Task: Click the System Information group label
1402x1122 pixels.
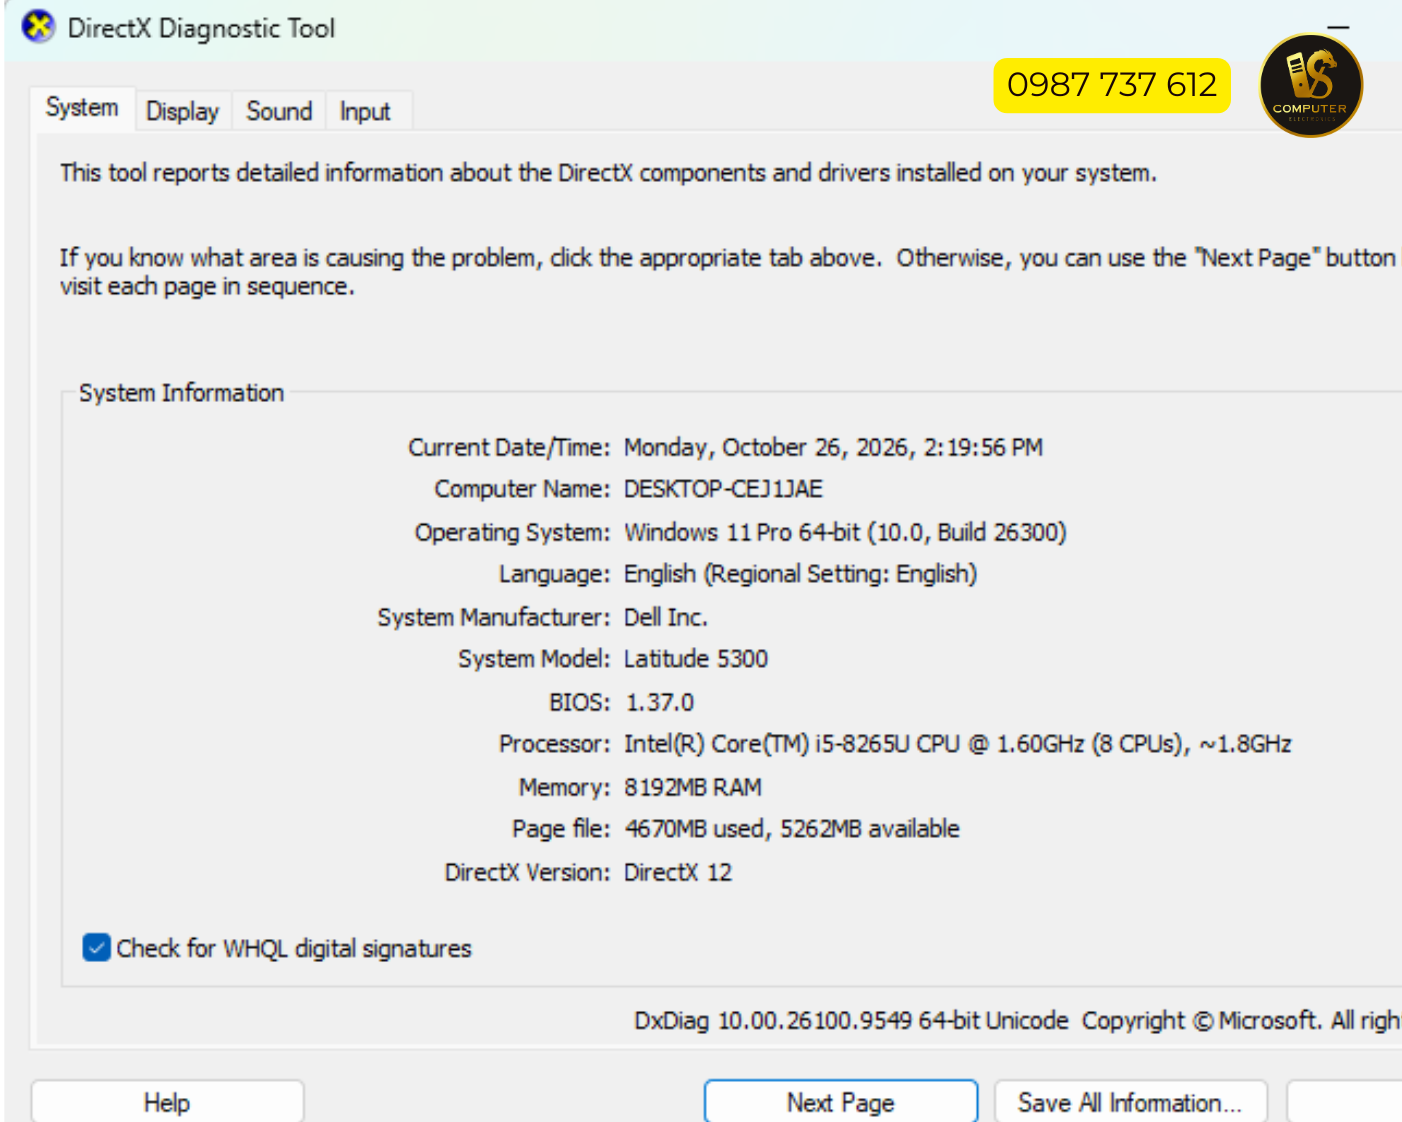Action: point(181,393)
